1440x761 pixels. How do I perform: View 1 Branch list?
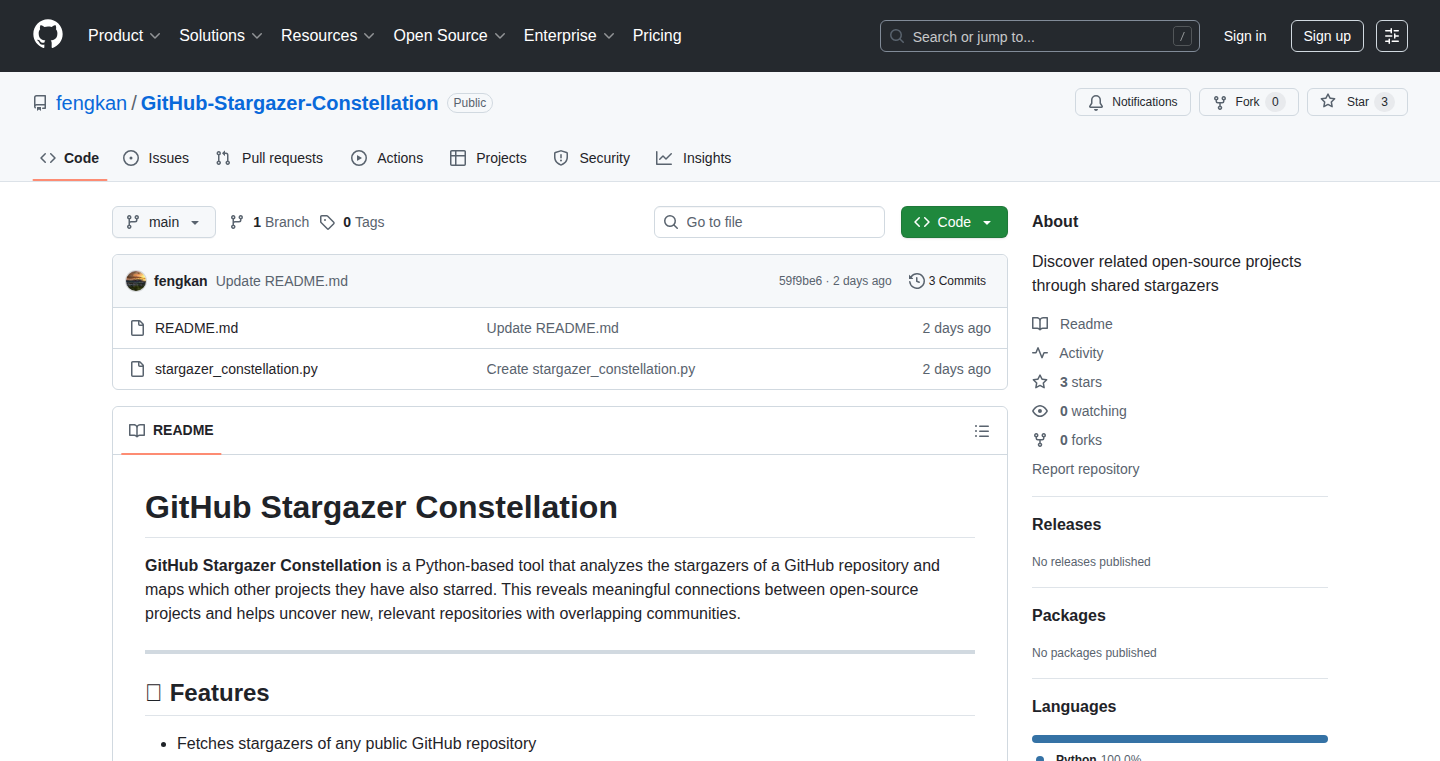click(269, 222)
